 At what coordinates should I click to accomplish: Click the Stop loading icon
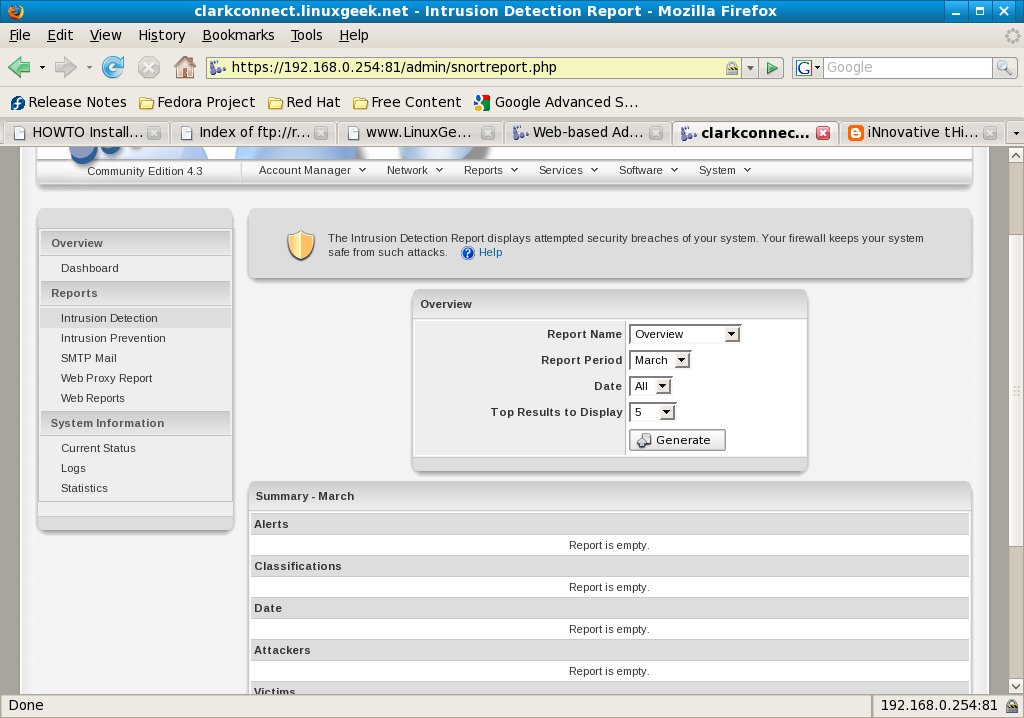coord(149,67)
